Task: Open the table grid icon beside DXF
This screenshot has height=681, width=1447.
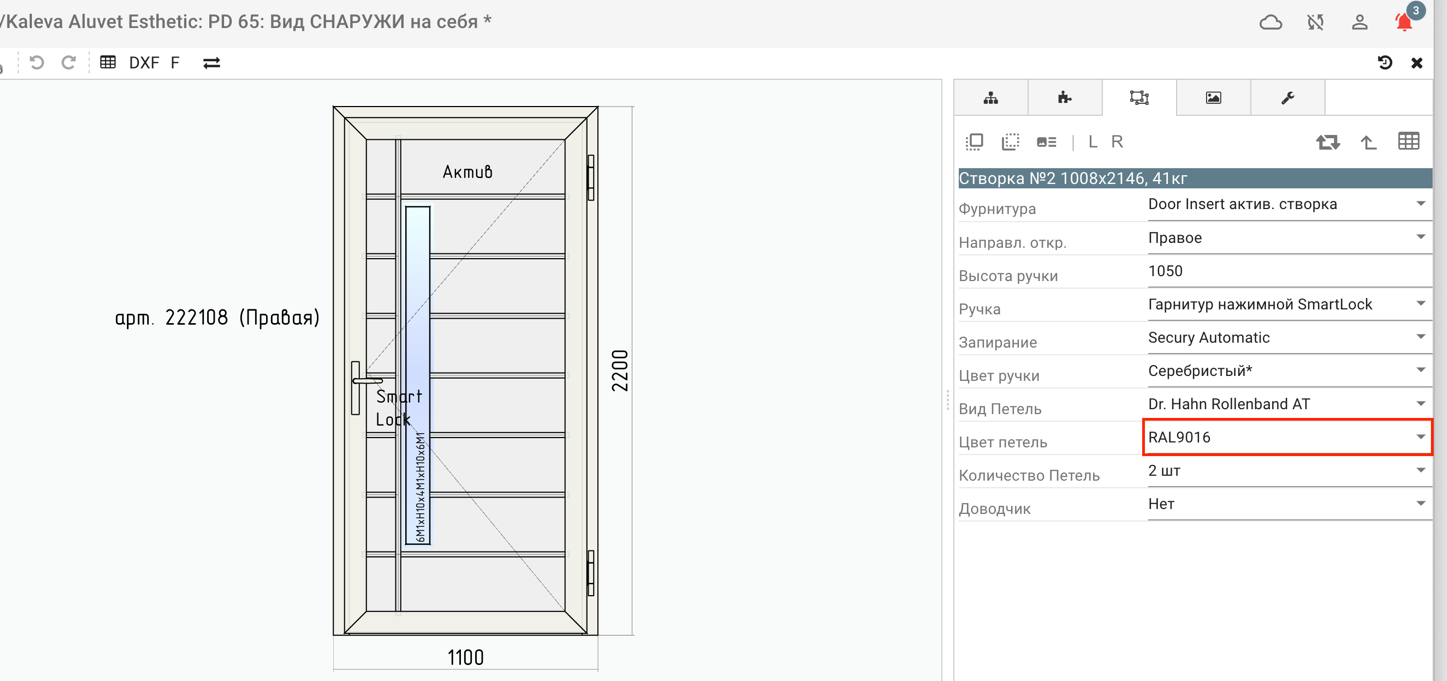Action: point(108,62)
